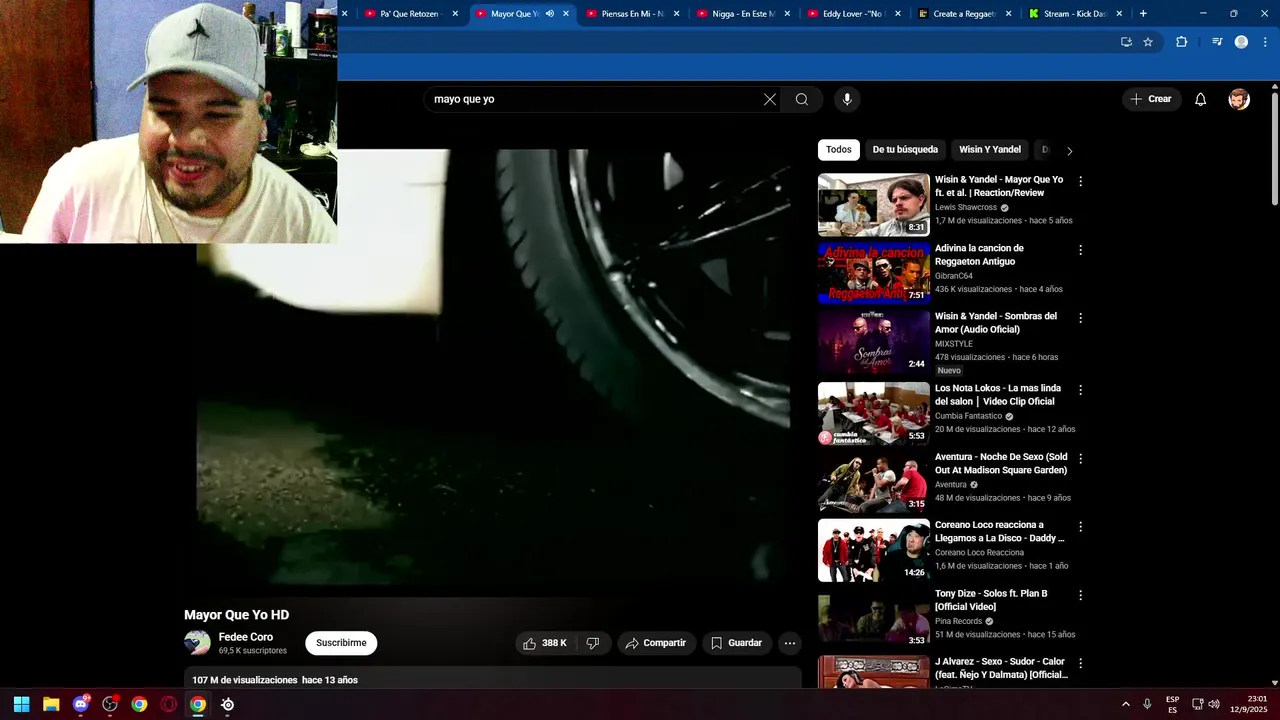Open Discord from taskbar
The height and width of the screenshot is (720, 1280).
81,704
